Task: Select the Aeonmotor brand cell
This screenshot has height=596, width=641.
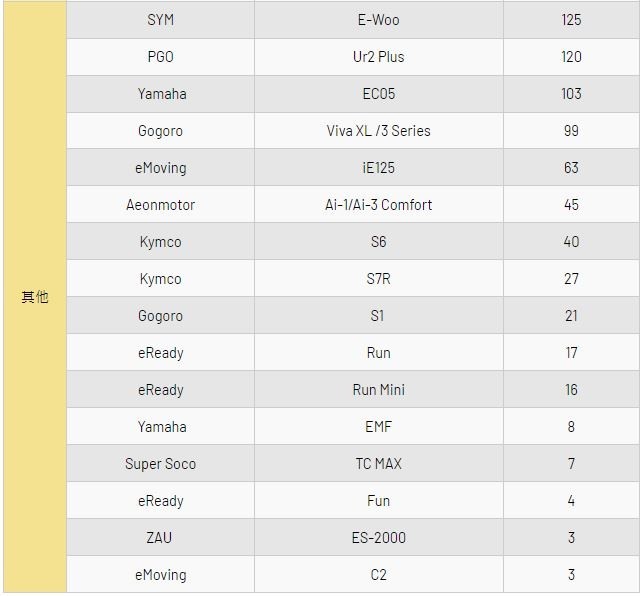Action: tap(160, 205)
